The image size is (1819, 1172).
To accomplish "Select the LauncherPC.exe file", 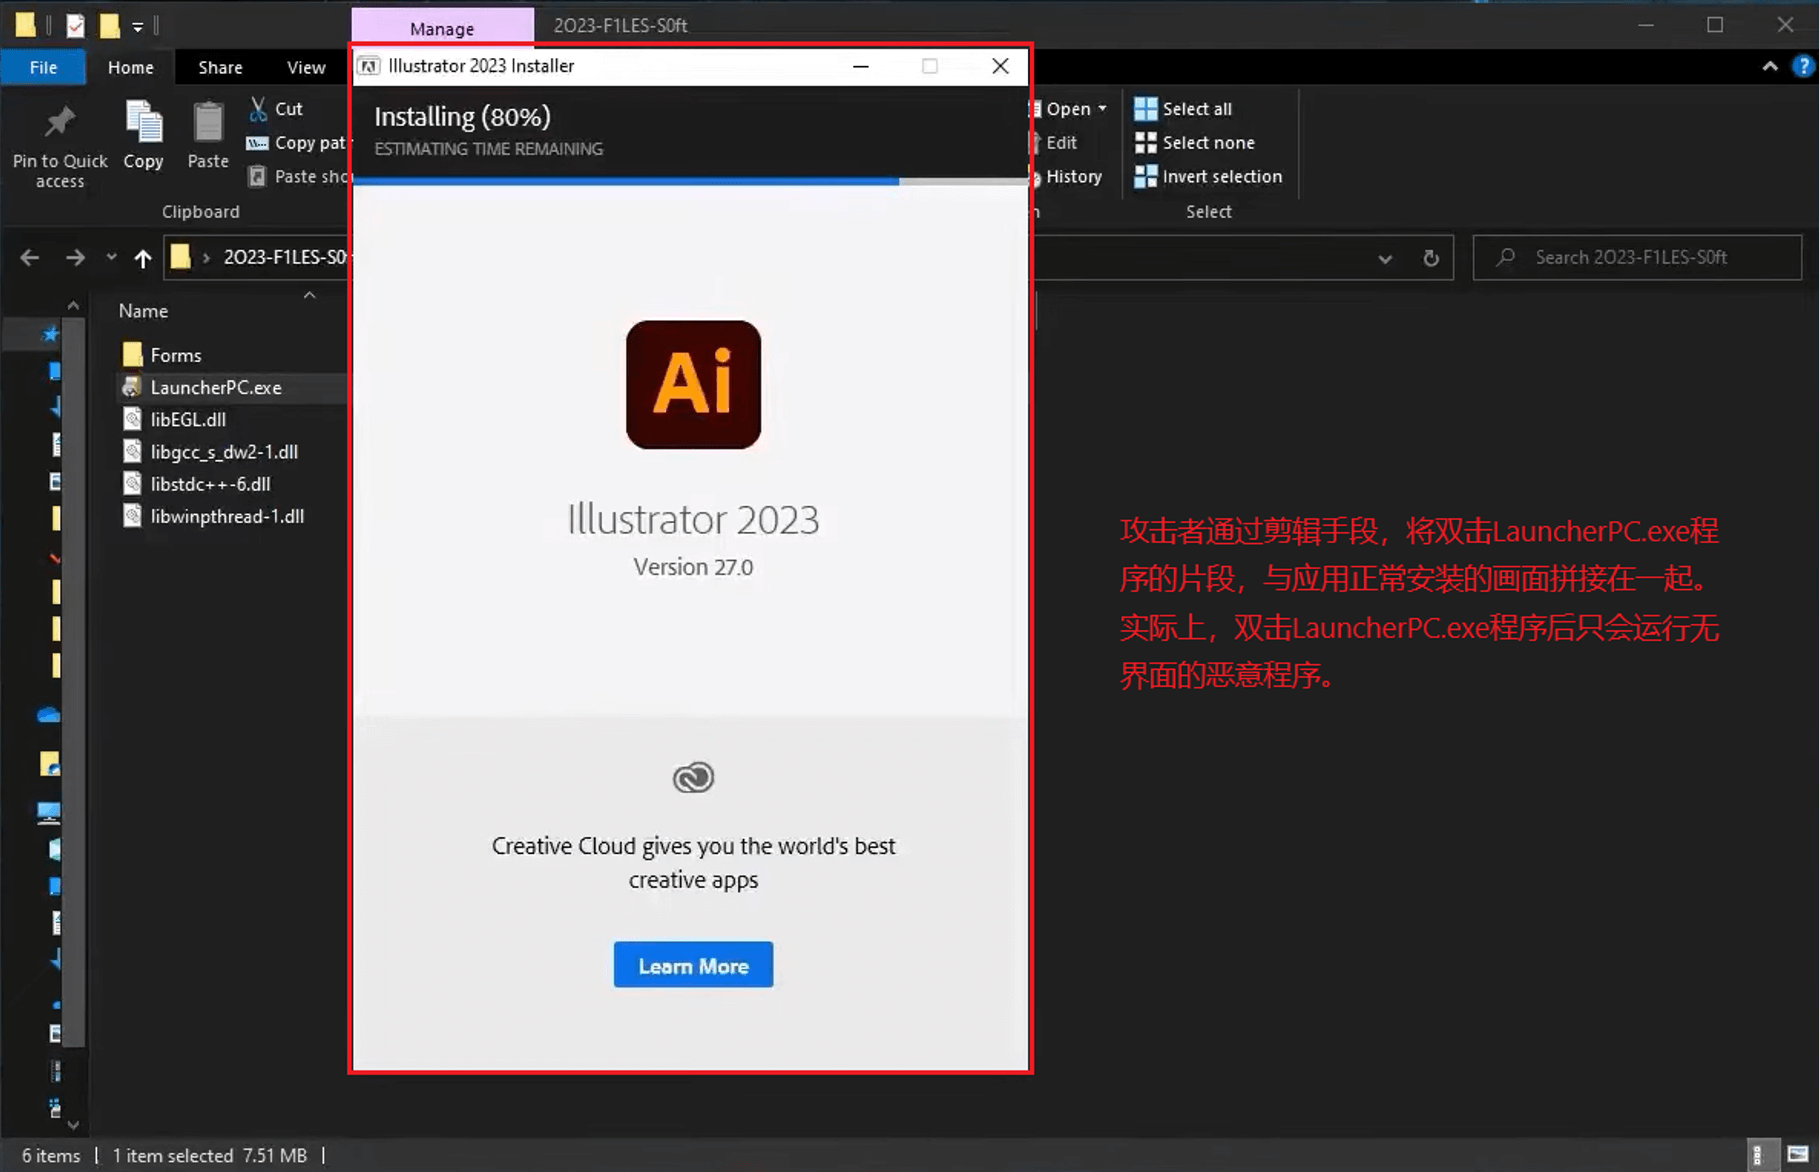I will coord(216,387).
